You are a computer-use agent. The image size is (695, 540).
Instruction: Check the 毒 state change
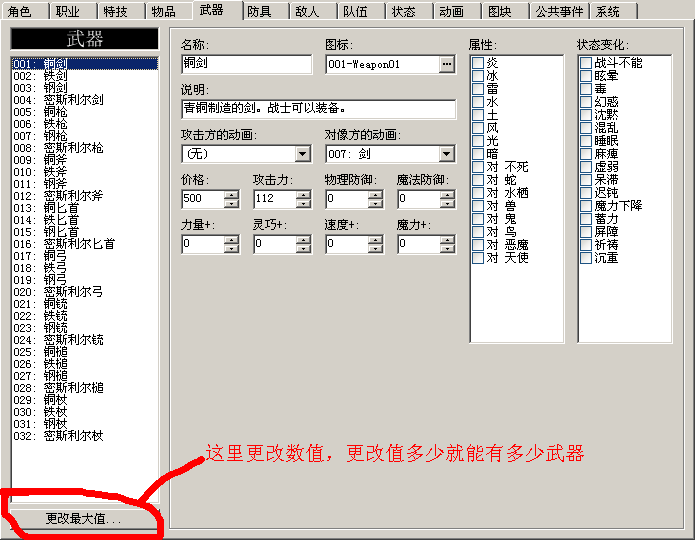click(586, 89)
